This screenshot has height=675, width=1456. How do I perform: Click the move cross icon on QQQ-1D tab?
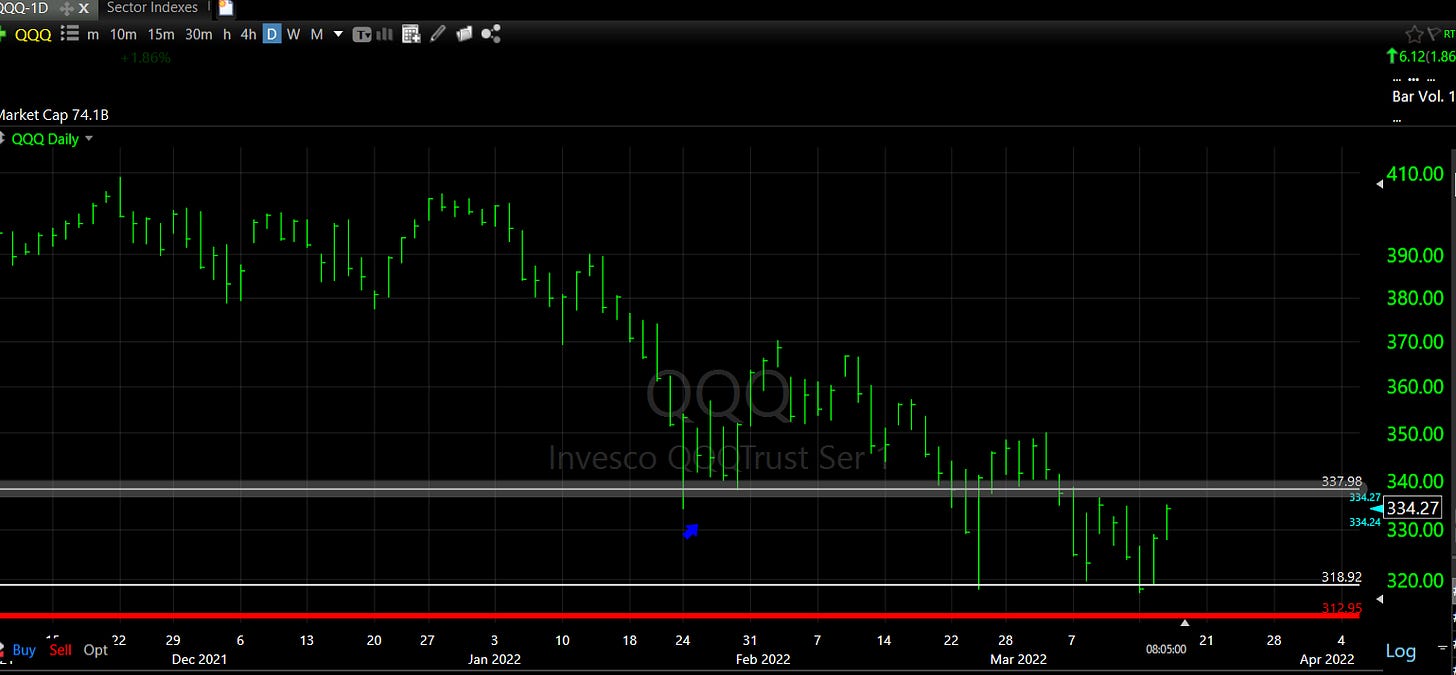click(x=67, y=8)
